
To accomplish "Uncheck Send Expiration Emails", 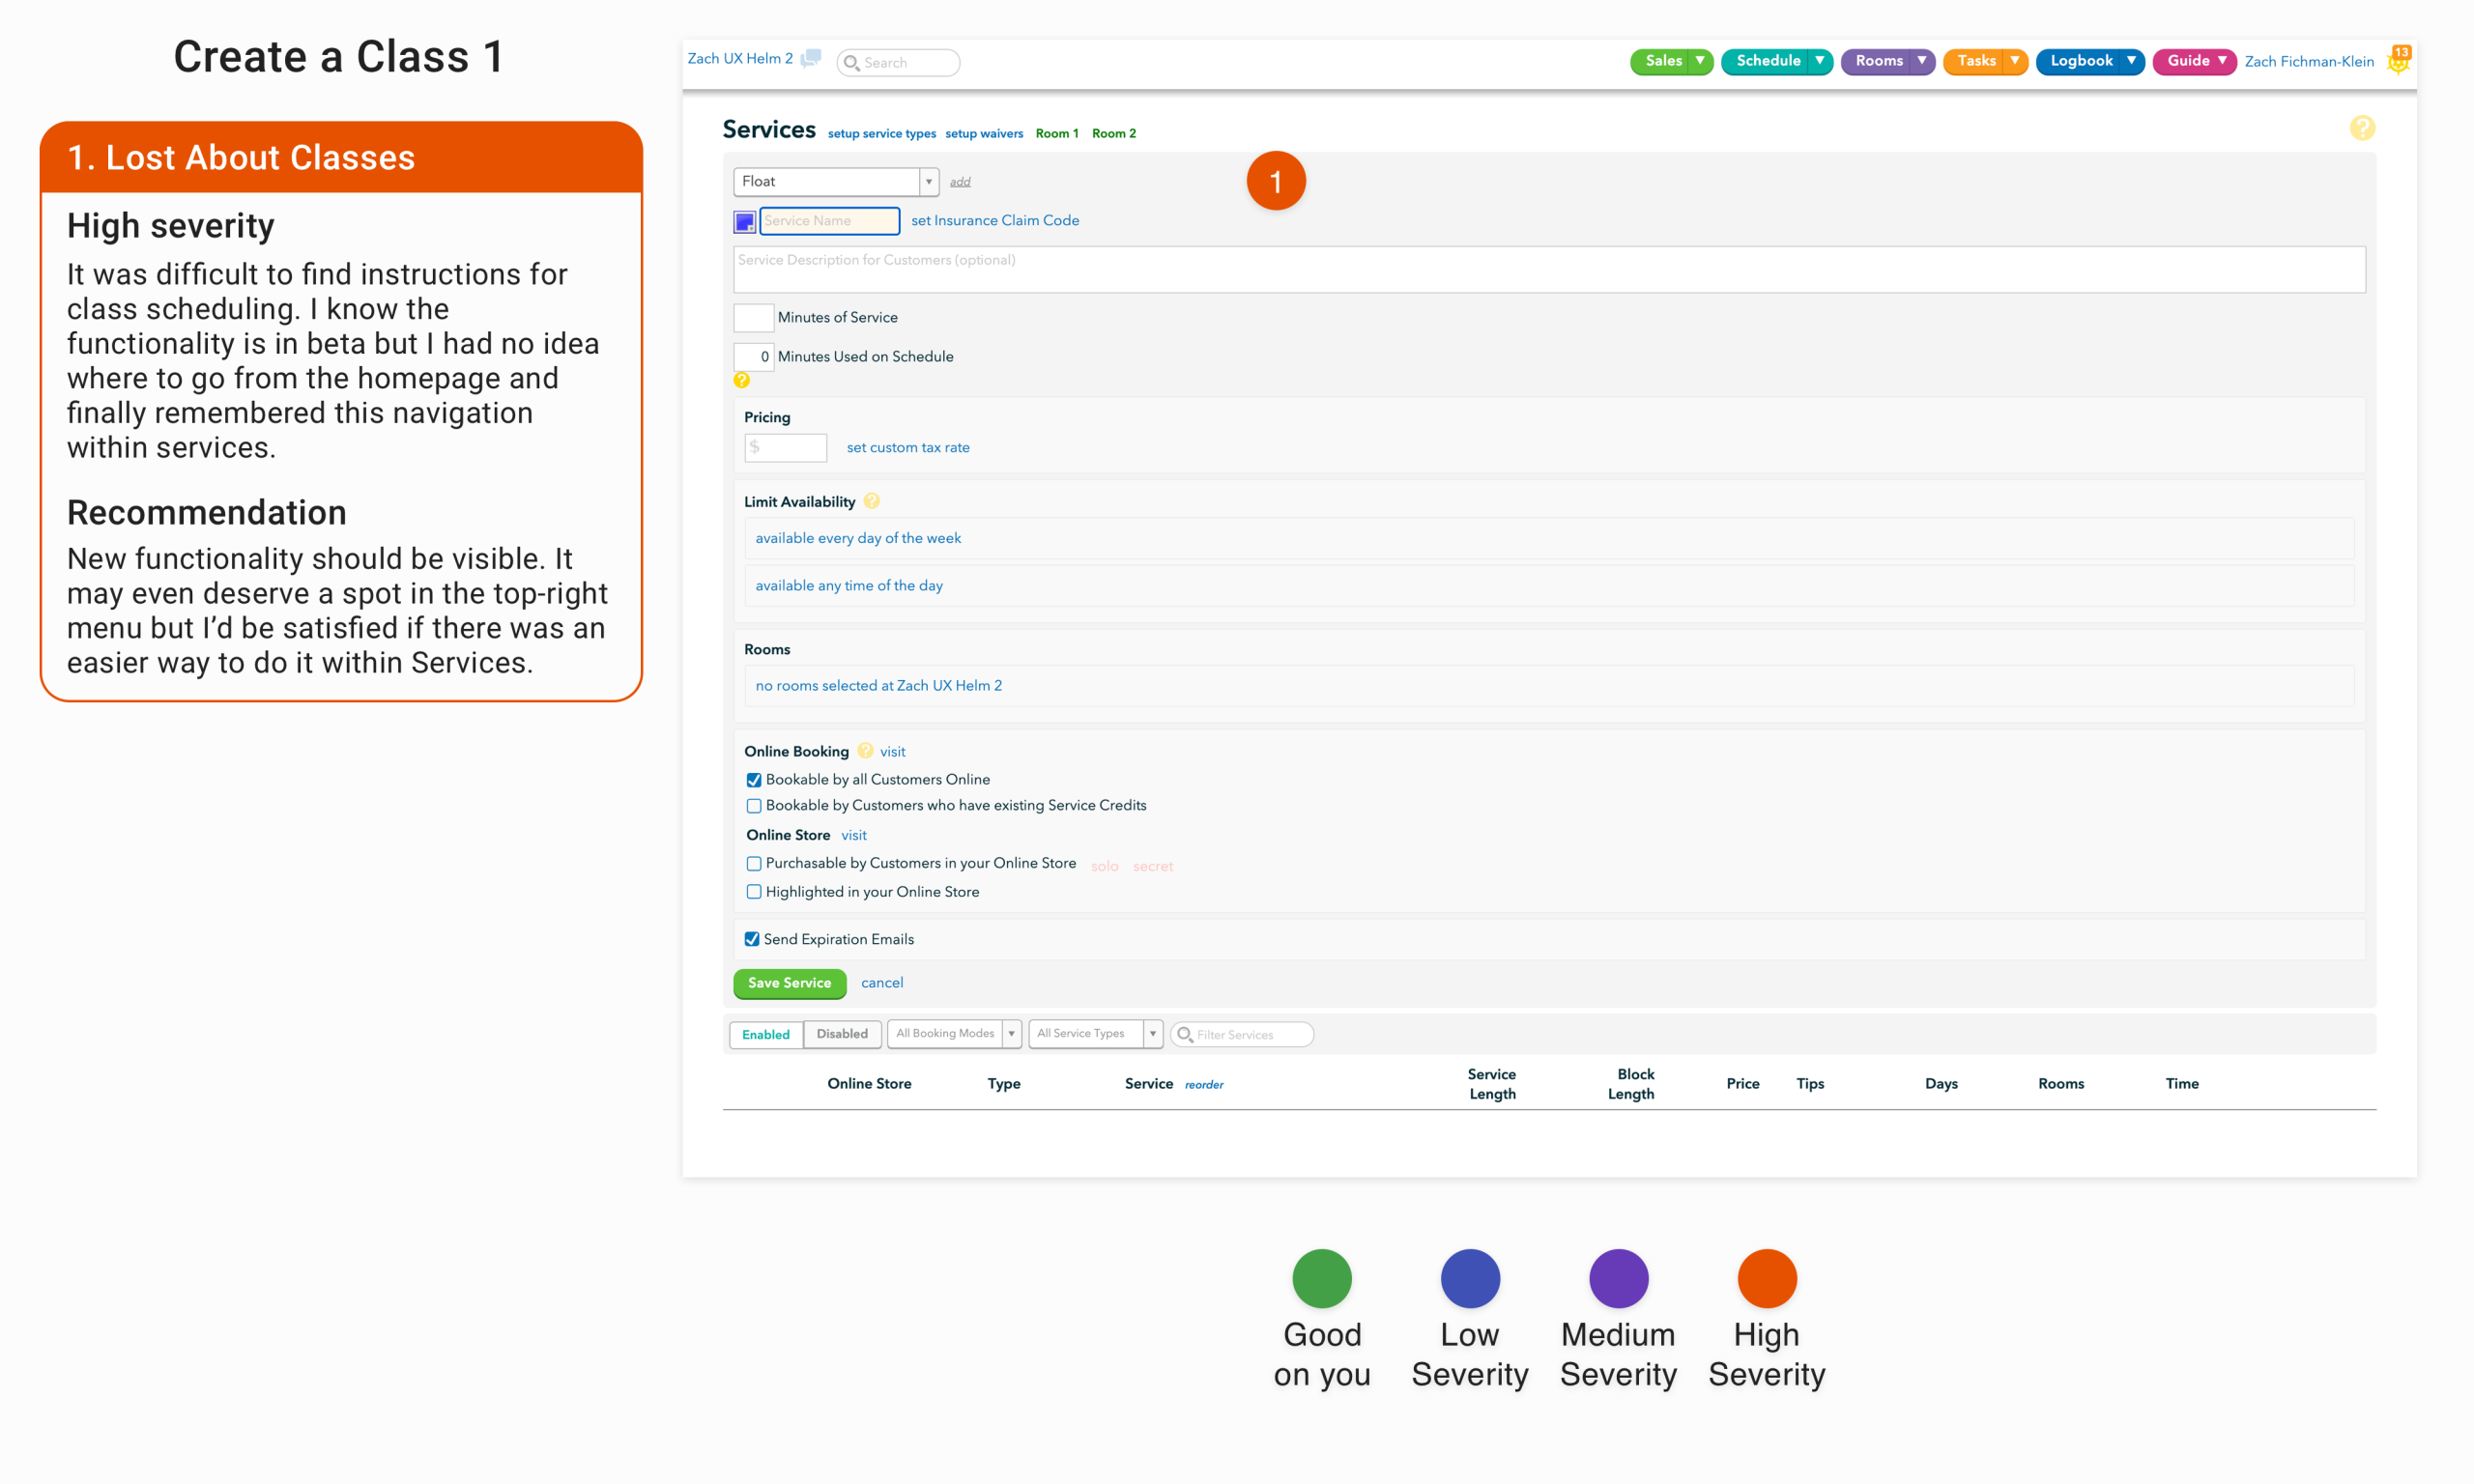I will click(x=752, y=939).
